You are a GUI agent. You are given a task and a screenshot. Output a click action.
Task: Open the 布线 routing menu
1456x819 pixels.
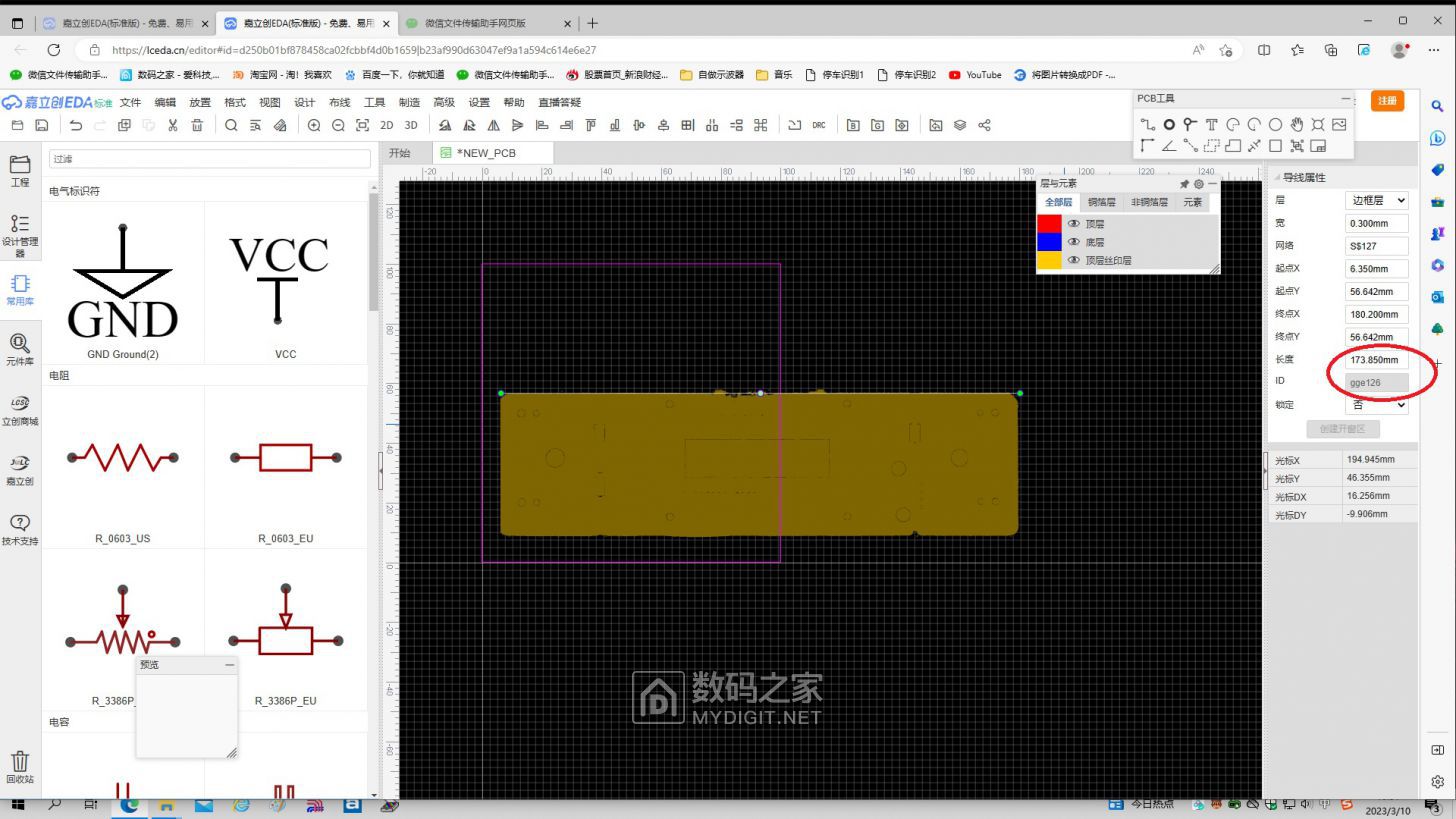pyautogui.click(x=340, y=102)
